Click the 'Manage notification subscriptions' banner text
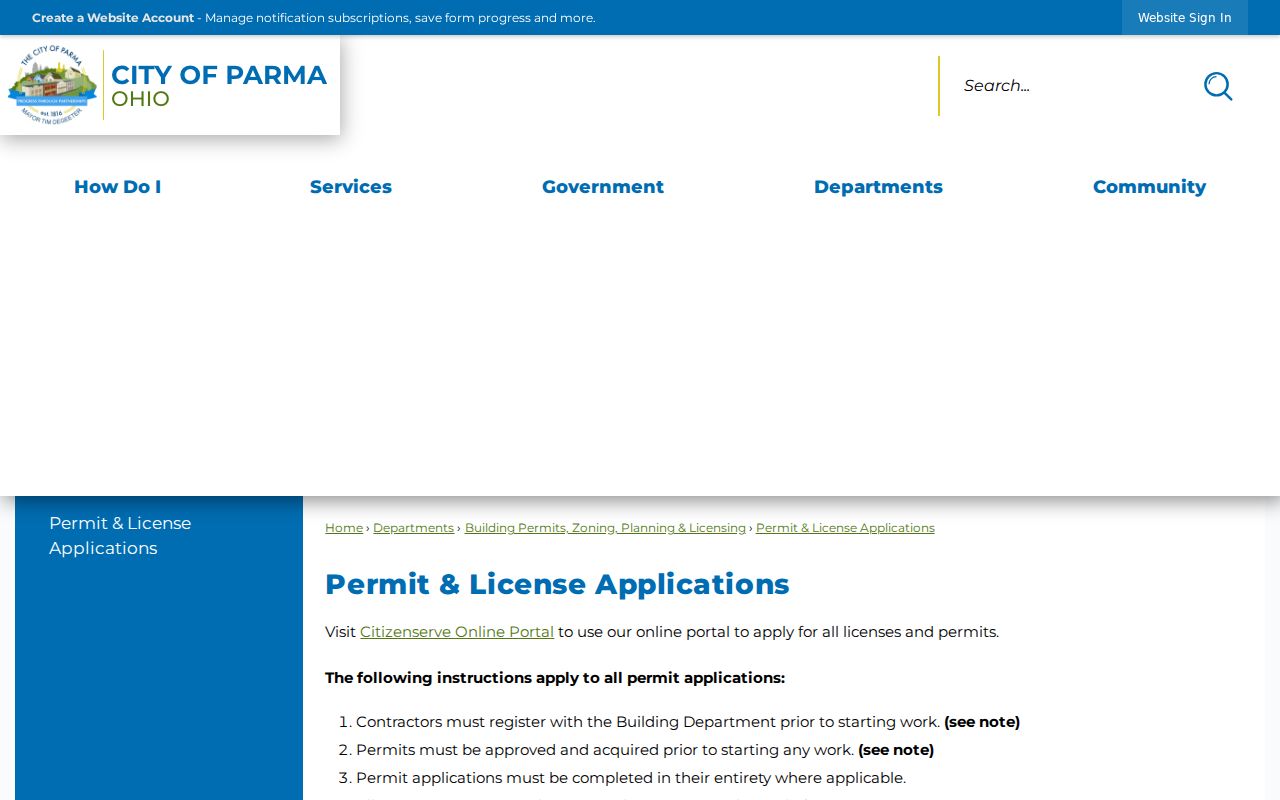The height and width of the screenshot is (800, 1280). [400, 18]
